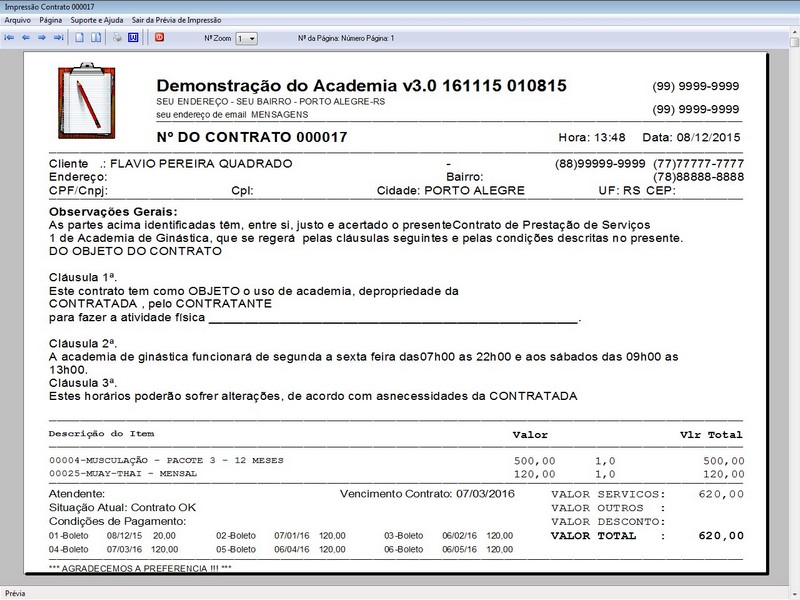This screenshot has width=800, height=600.
Task: Click the VALOR TOTAL 620,00 amount
Action: pyautogui.click(x=721, y=536)
